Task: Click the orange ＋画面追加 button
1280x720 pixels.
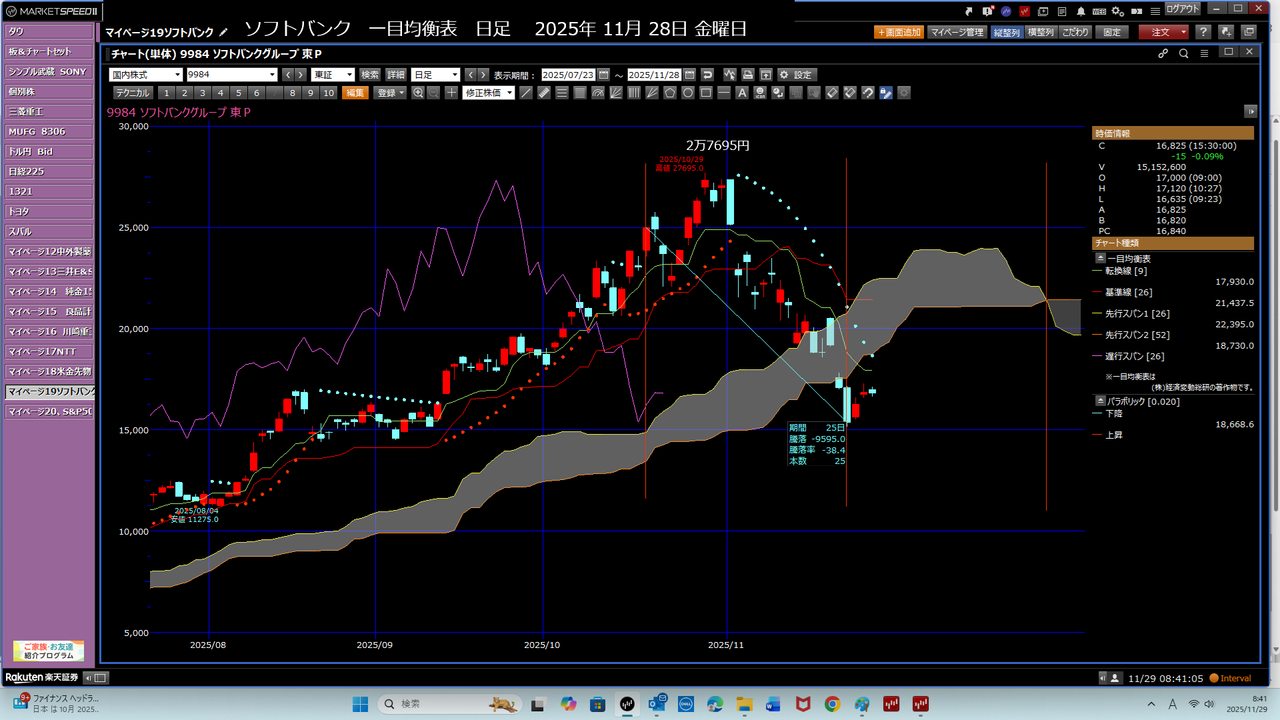Action: click(x=899, y=32)
